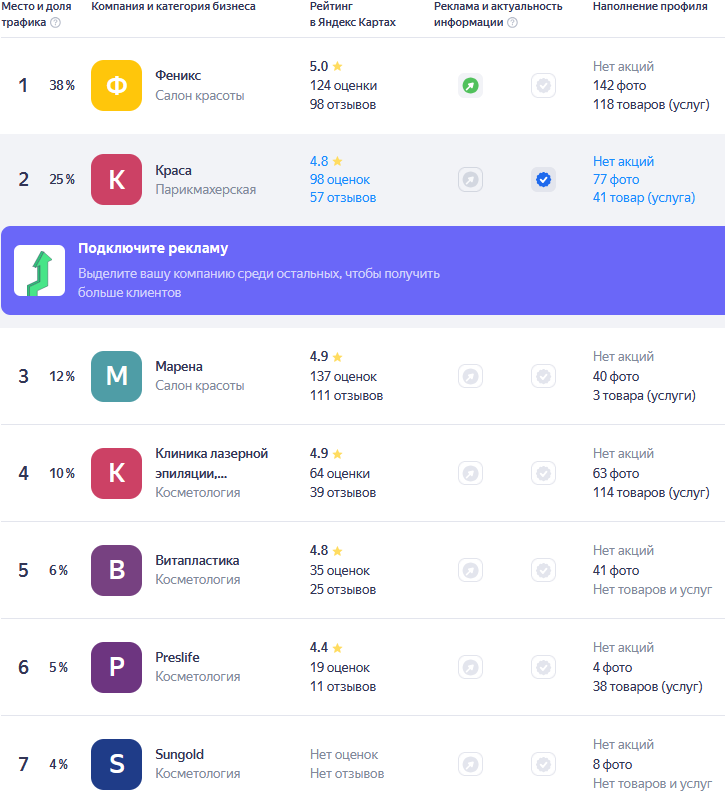Click 142 фото in Феникс row
Image resolution: width=725 pixels, height=800 pixels.
tap(619, 86)
